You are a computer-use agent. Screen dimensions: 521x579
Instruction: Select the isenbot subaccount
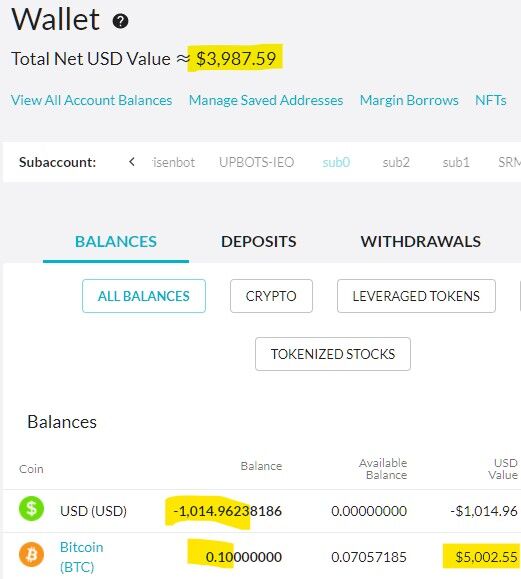[x=174, y=162]
